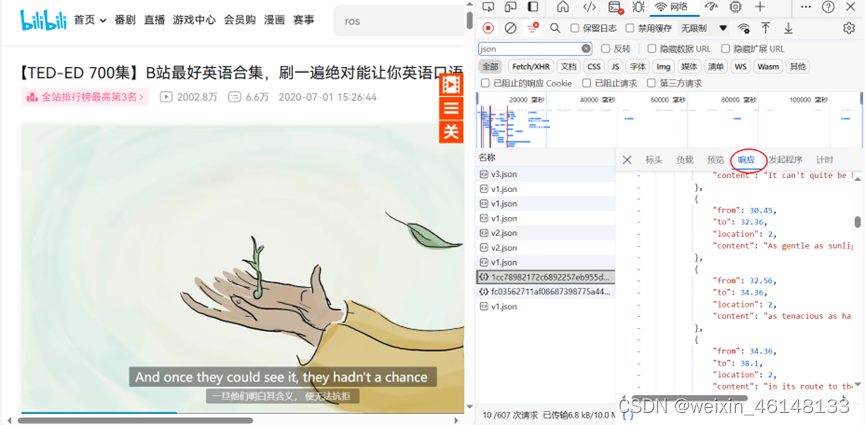Open the DevTools welcome home icon

[563, 7]
